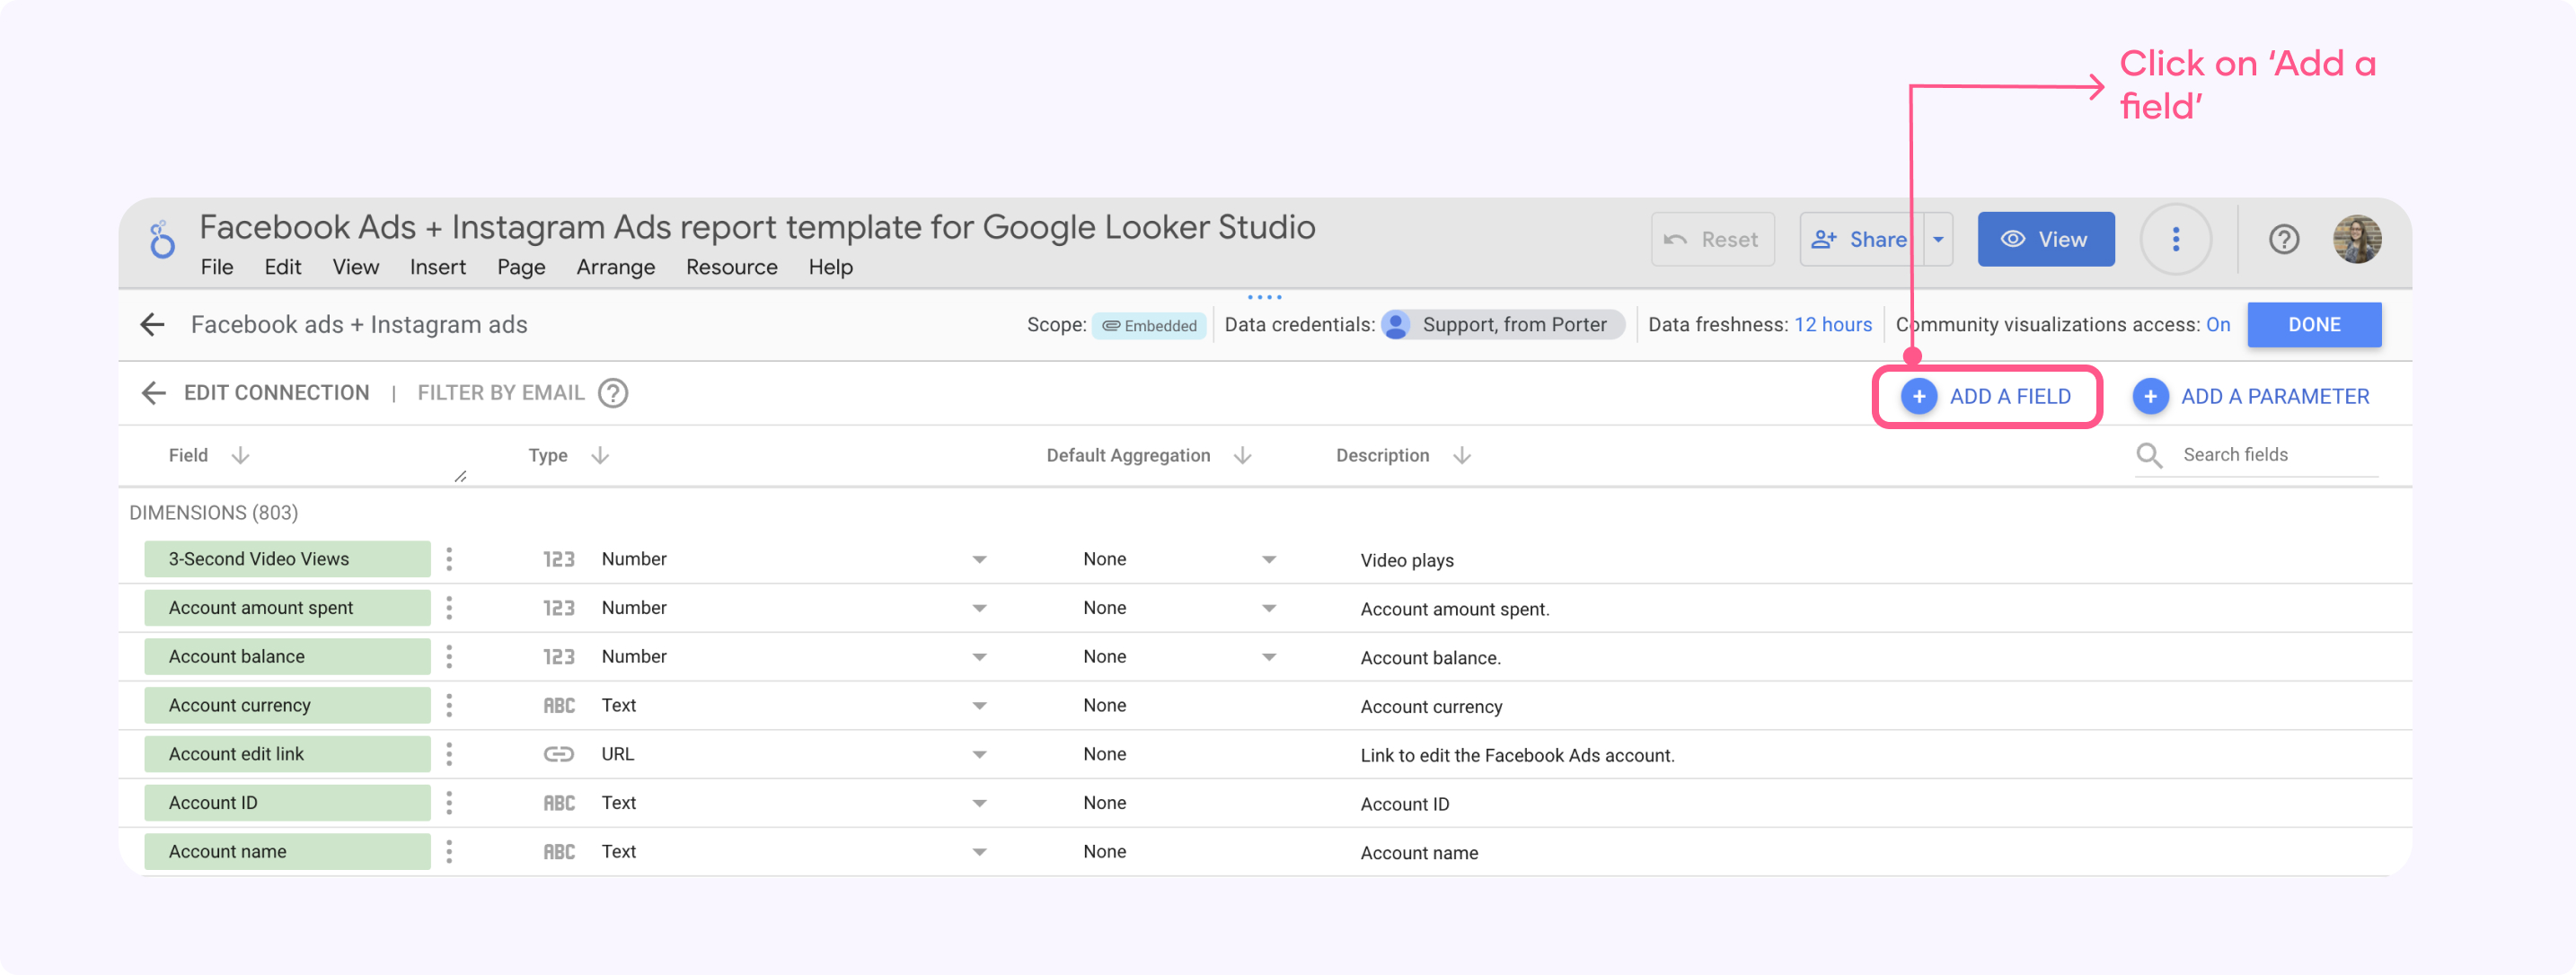Open options menu for Account edit link
Image resolution: width=2576 pixels, height=975 pixels.
click(449, 755)
